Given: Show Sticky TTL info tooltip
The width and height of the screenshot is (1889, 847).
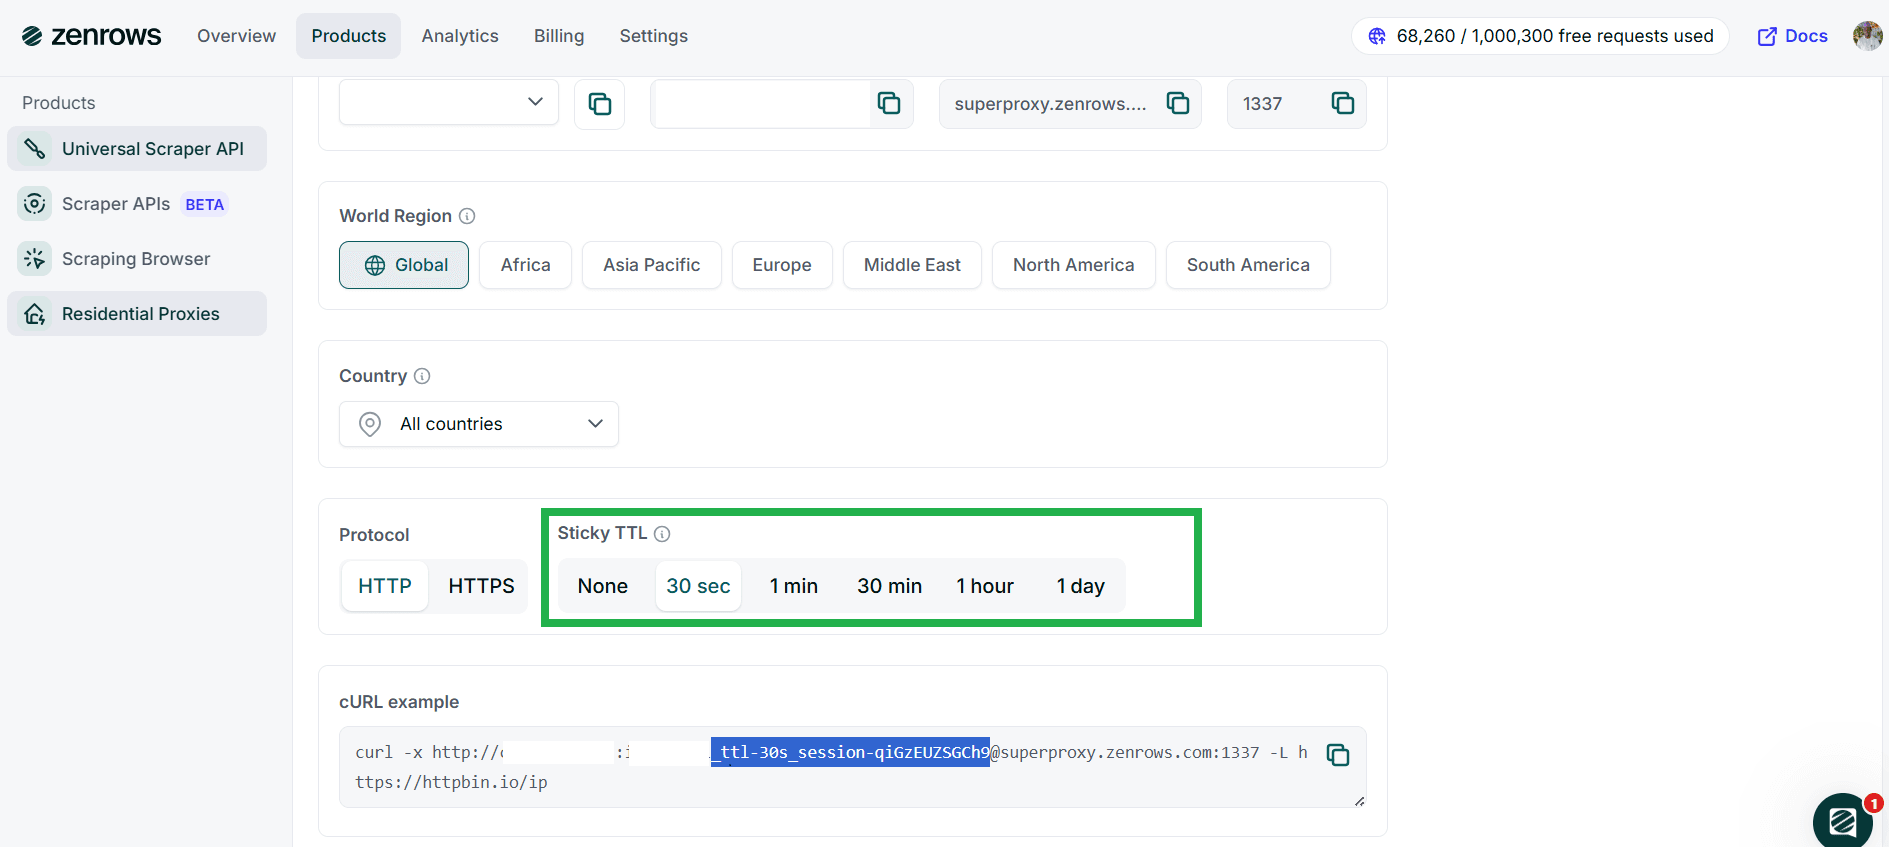Looking at the screenshot, I should pyautogui.click(x=662, y=534).
